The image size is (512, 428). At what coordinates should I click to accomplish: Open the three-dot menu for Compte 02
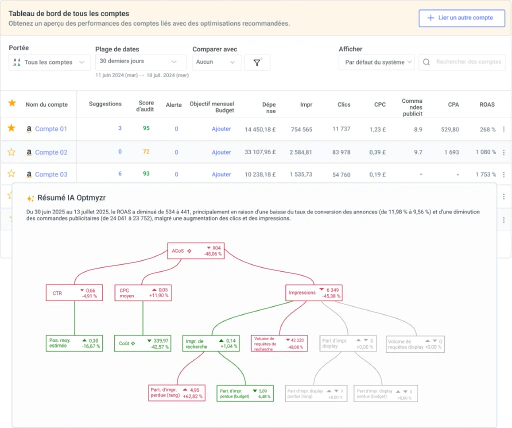click(504, 152)
